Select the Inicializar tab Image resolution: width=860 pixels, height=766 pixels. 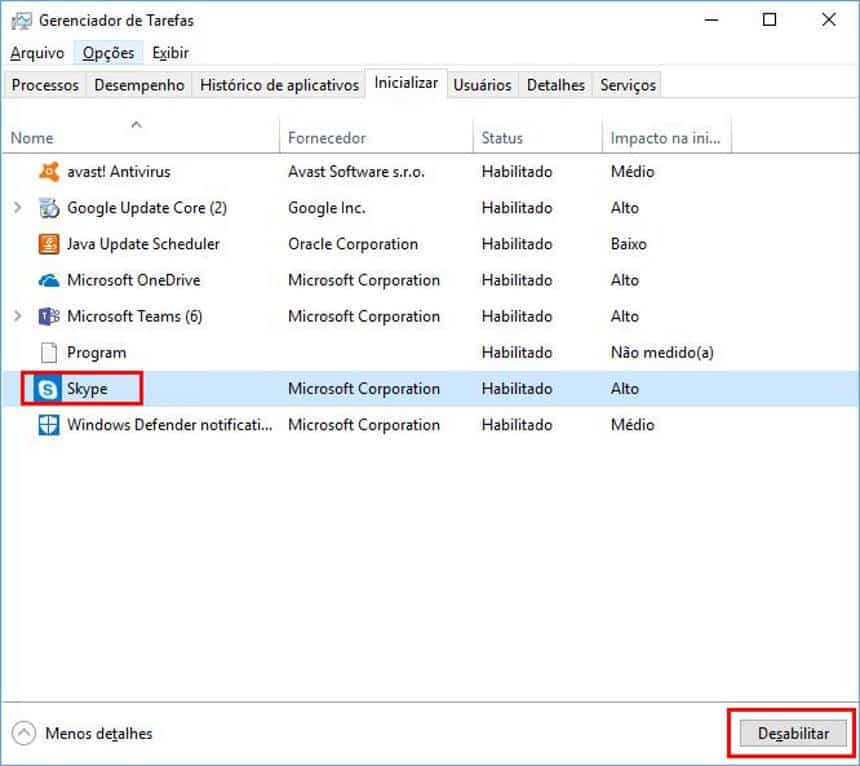(x=406, y=83)
